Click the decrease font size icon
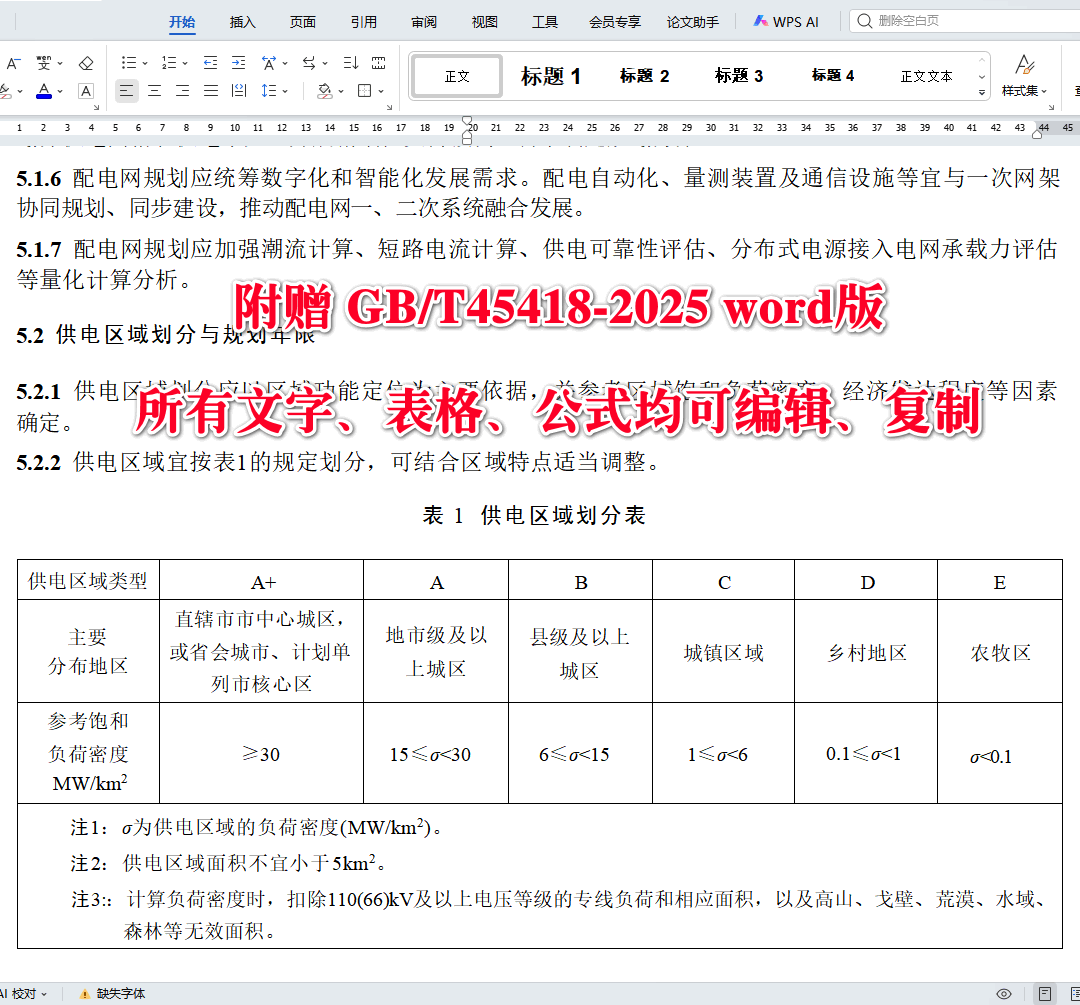The image size is (1080, 1005). pyautogui.click(x=12, y=63)
